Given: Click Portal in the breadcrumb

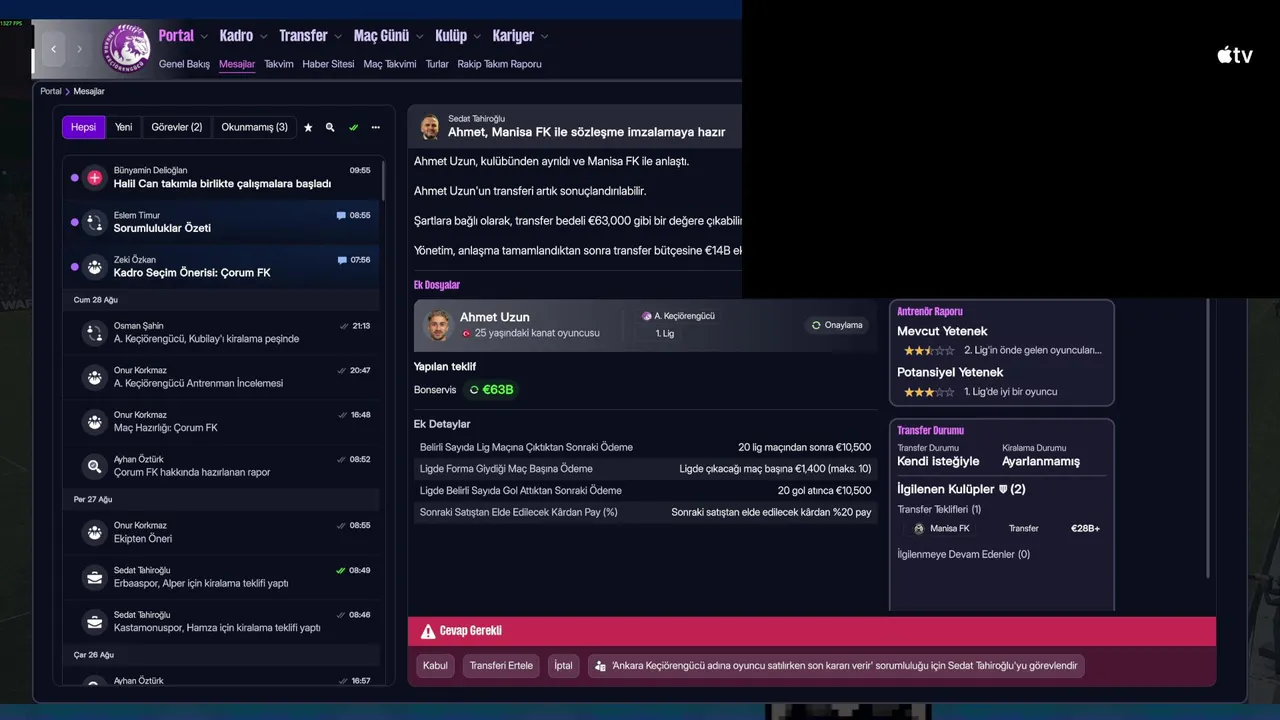Looking at the screenshot, I should tap(51, 91).
